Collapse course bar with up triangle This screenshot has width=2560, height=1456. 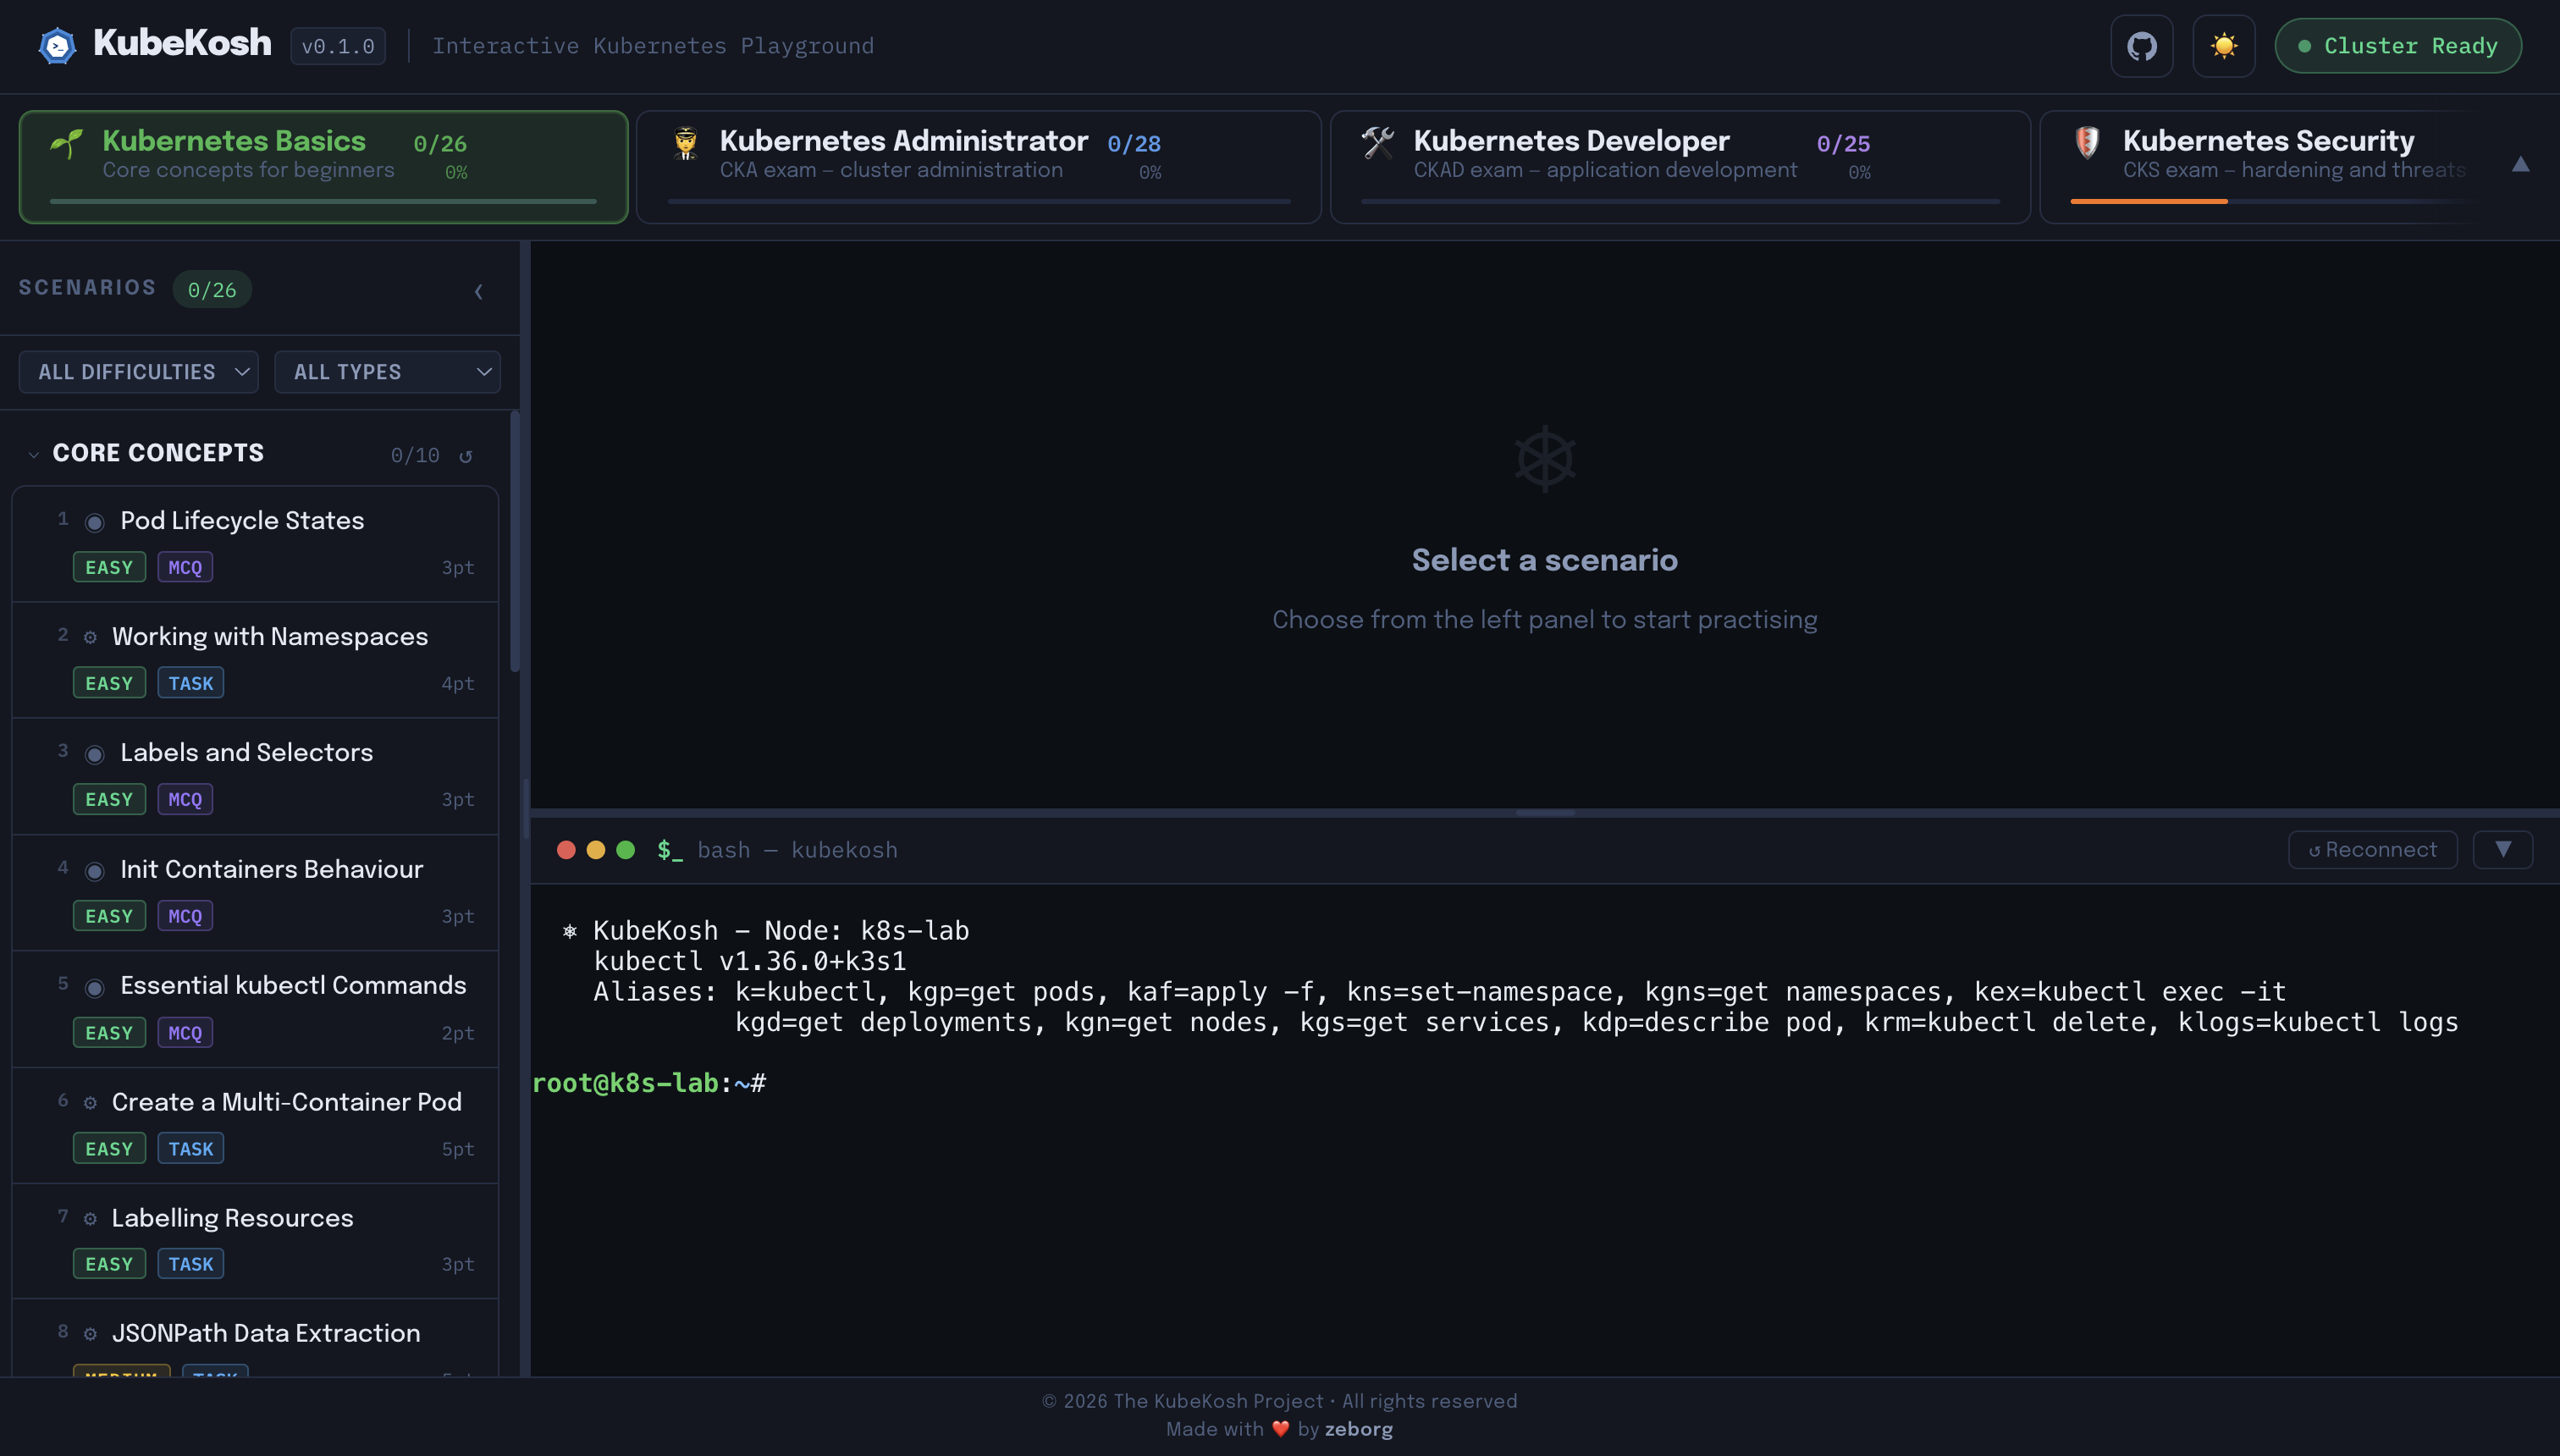[2520, 165]
